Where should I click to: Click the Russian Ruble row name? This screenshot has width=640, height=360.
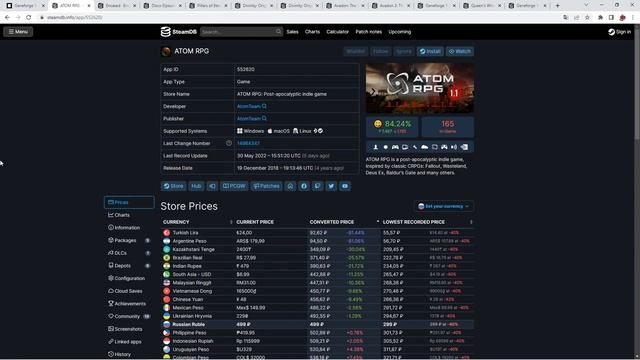pyautogui.click(x=189, y=324)
